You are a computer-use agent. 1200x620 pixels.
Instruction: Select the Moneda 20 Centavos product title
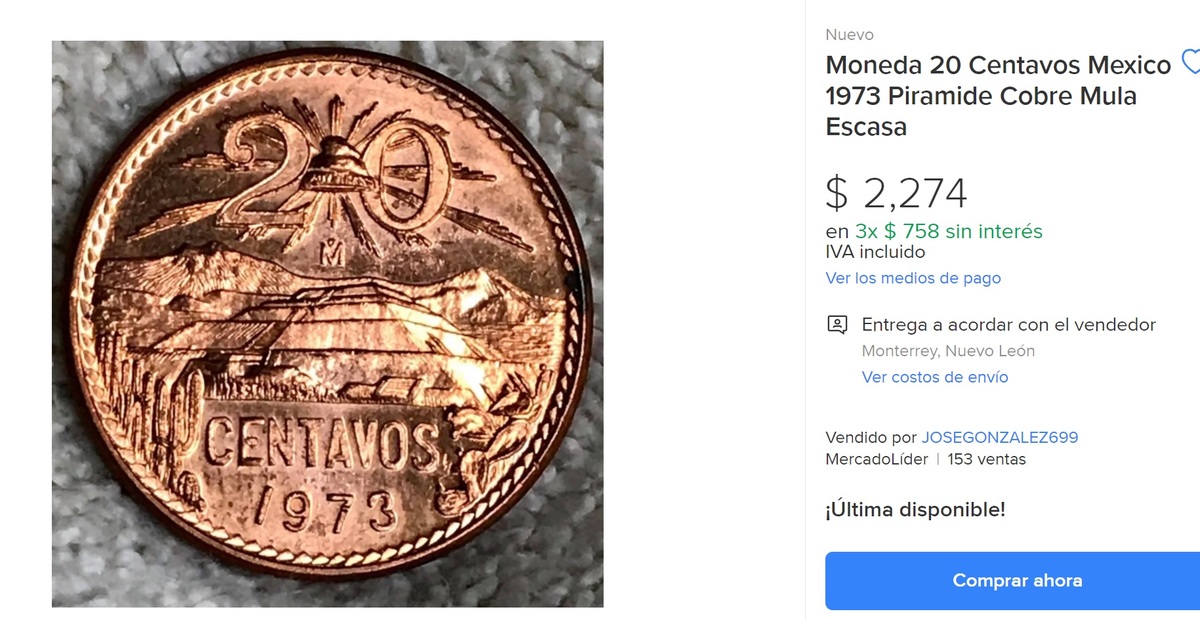(998, 96)
